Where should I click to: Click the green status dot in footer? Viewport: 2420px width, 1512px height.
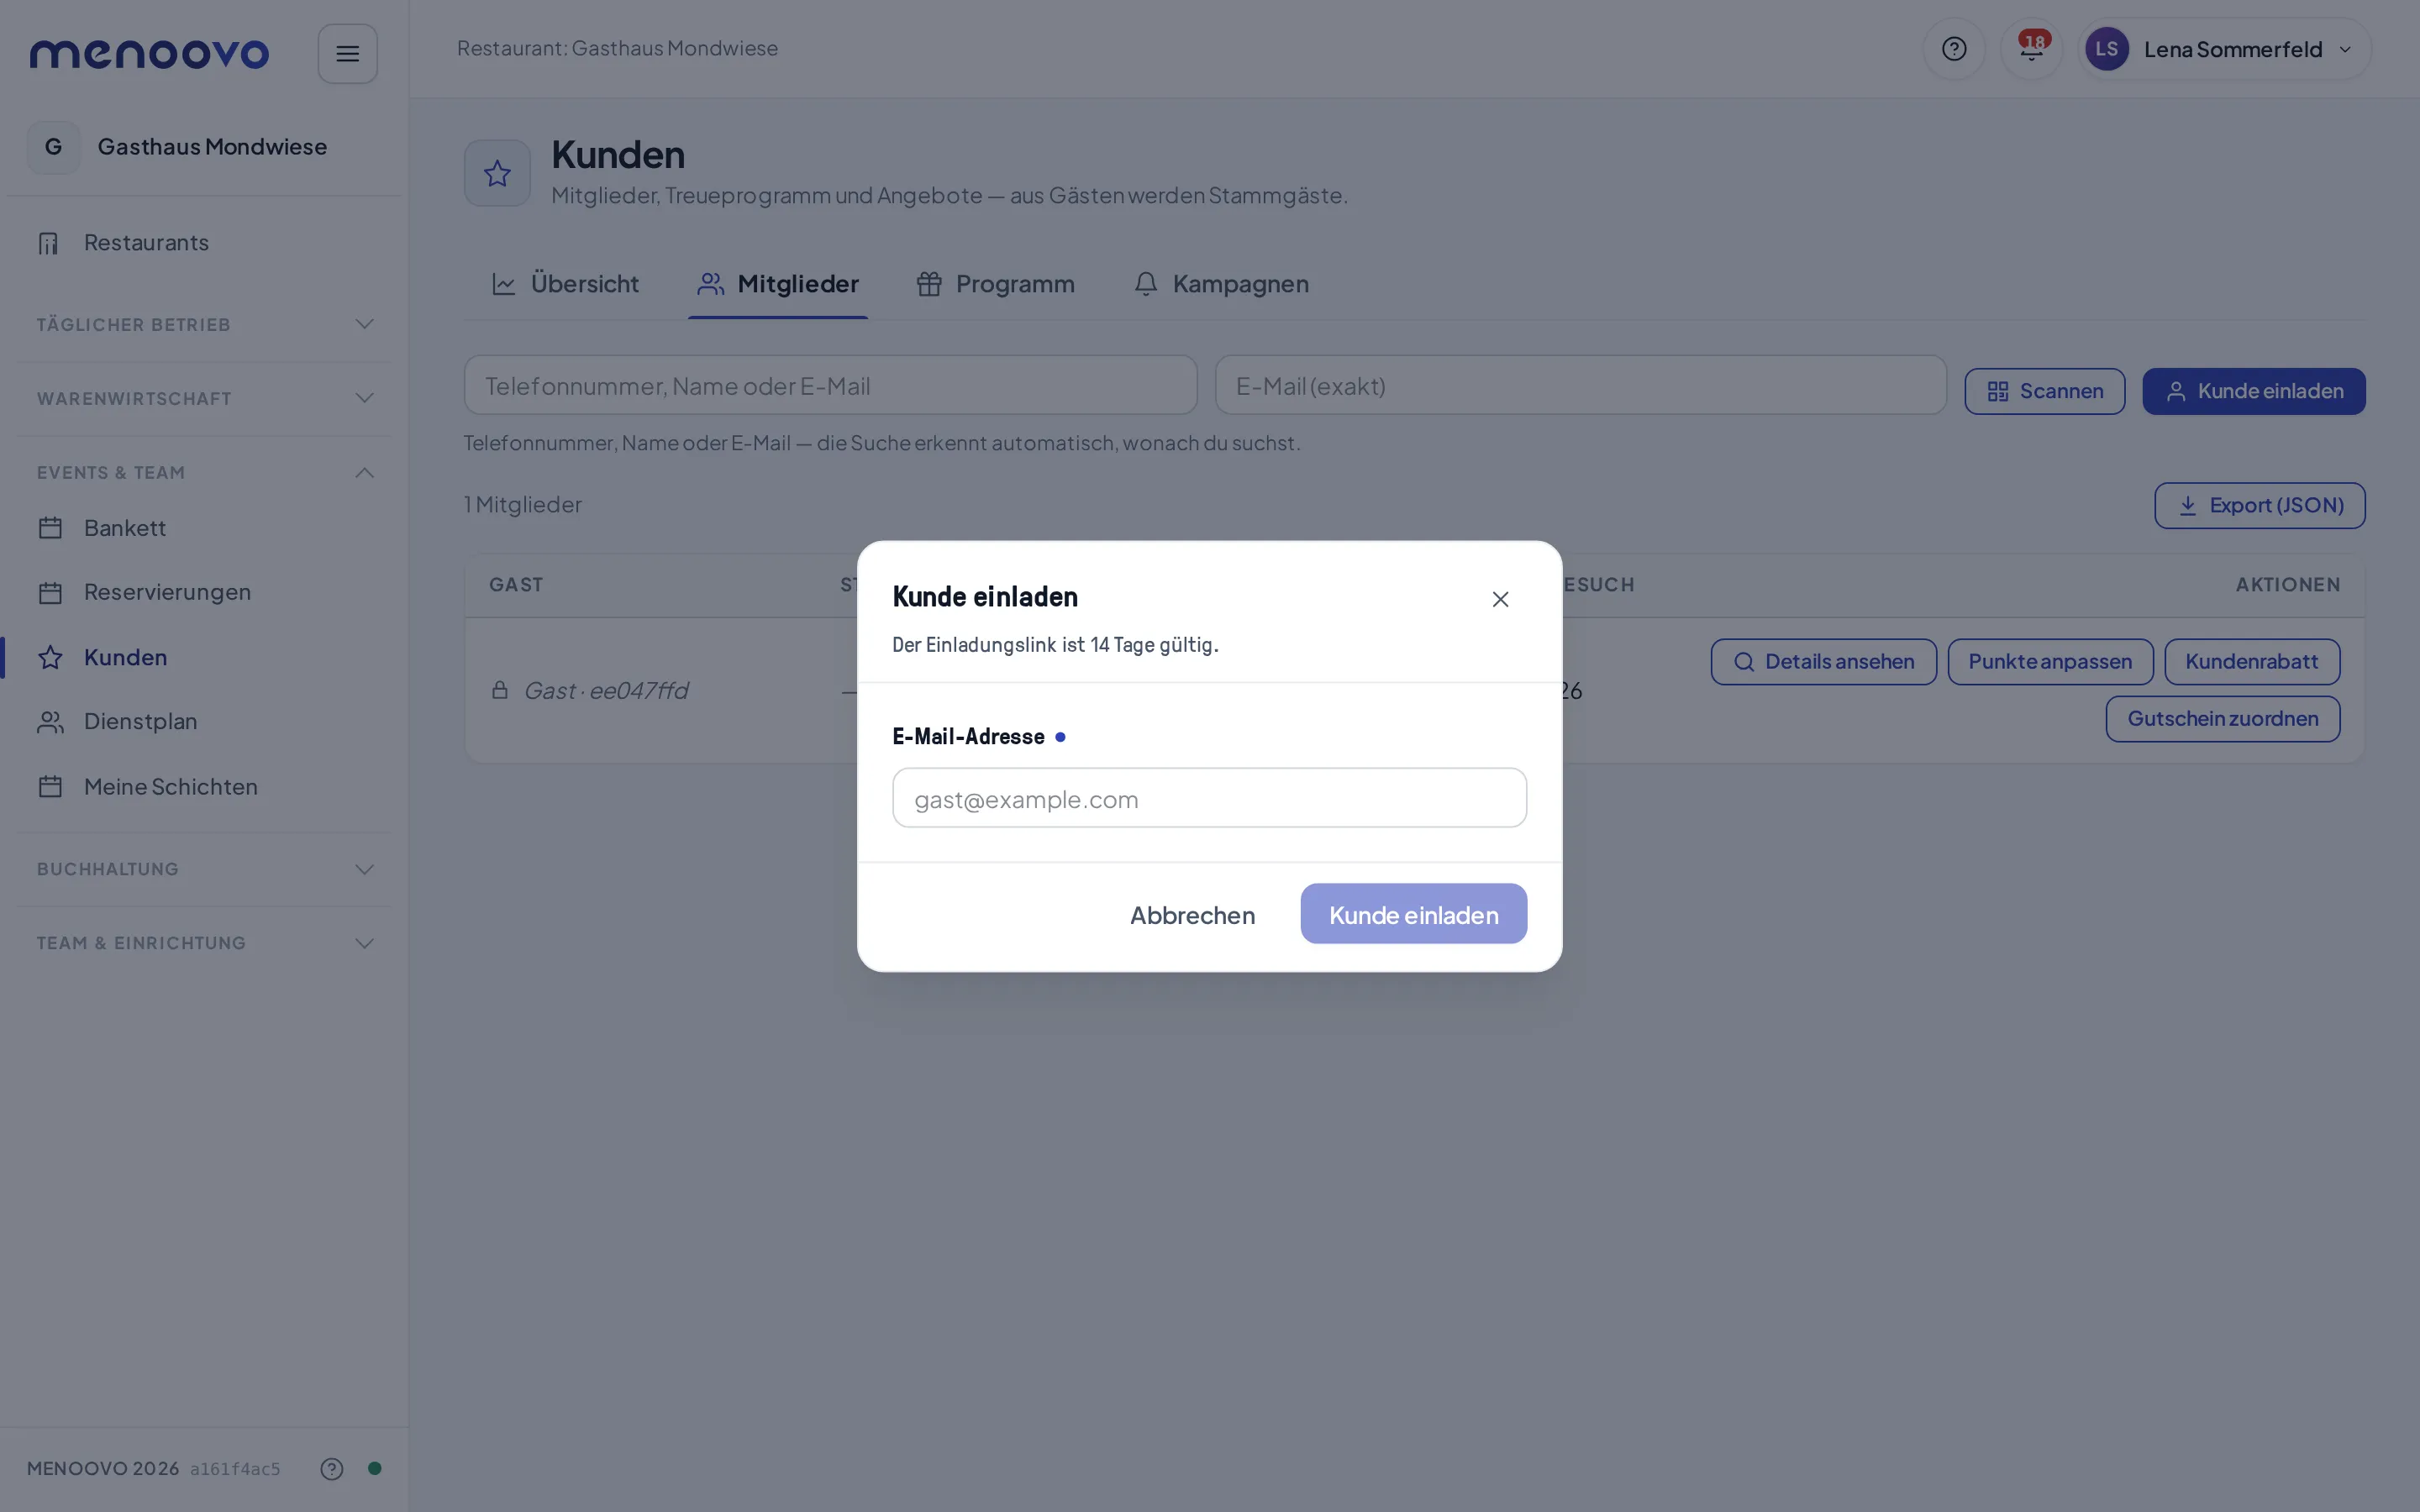[x=375, y=1469]
